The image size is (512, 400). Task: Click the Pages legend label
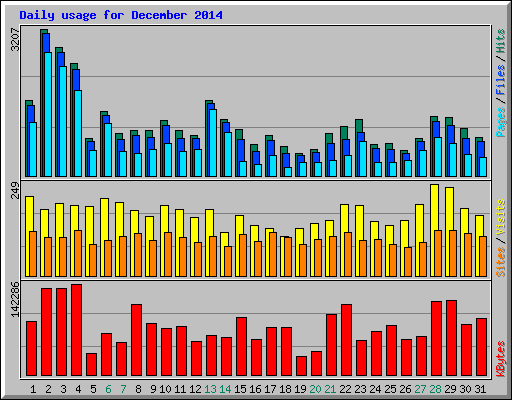pyautogui.click(x=501, y=122)
